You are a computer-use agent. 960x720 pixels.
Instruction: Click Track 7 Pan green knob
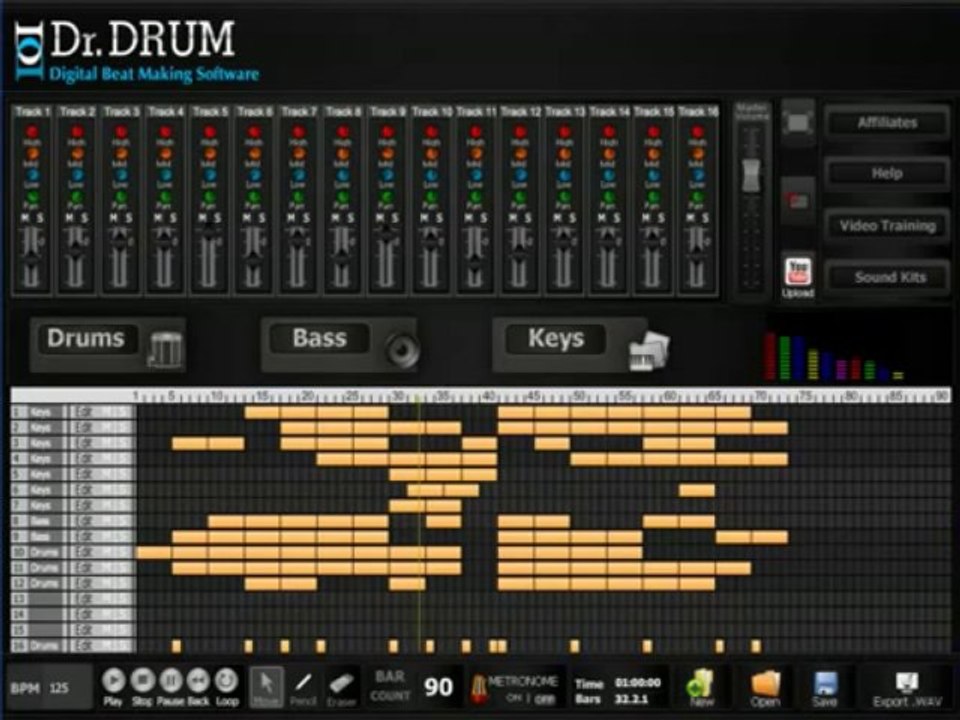[298, 197]
